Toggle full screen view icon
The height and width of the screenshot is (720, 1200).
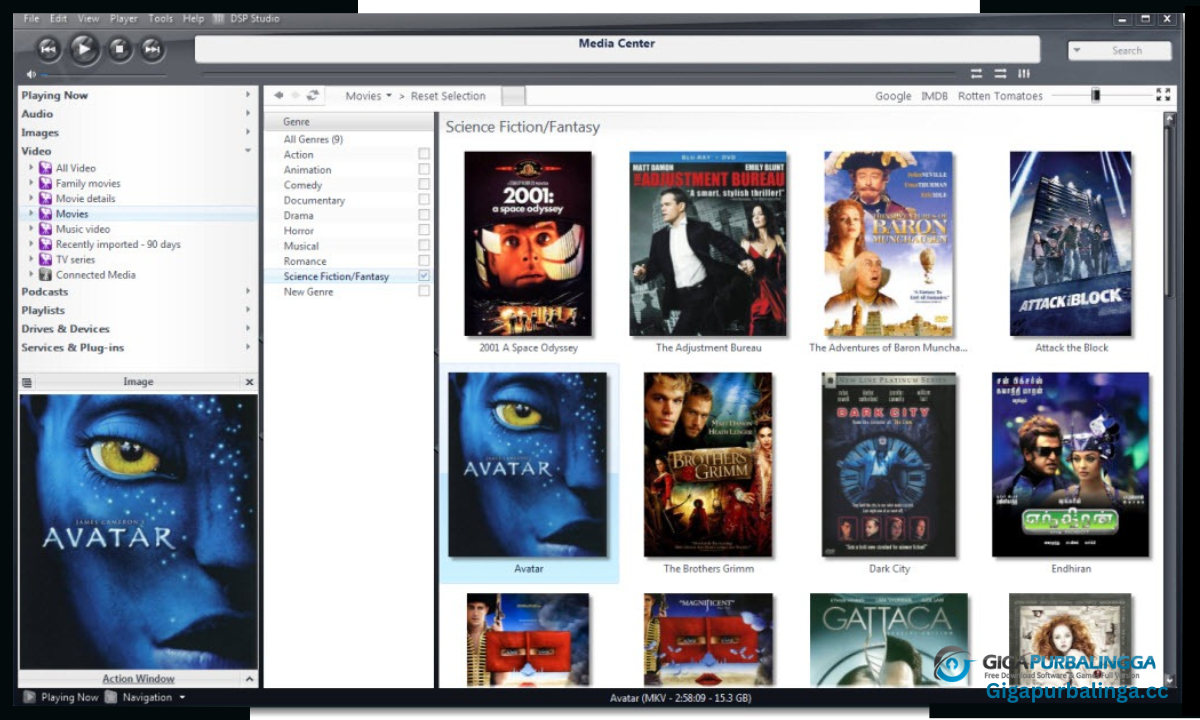pos(1163,95)
